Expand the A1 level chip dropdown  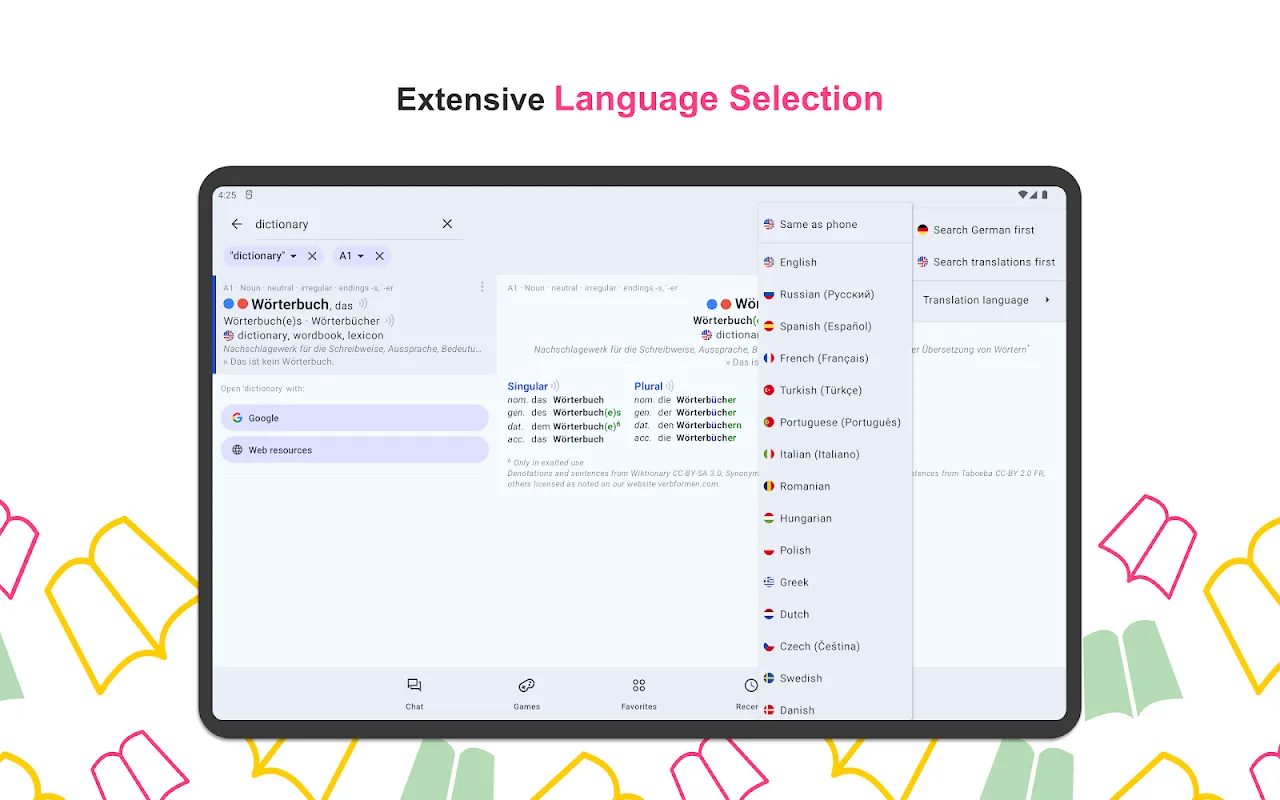[x=360, y=256]
